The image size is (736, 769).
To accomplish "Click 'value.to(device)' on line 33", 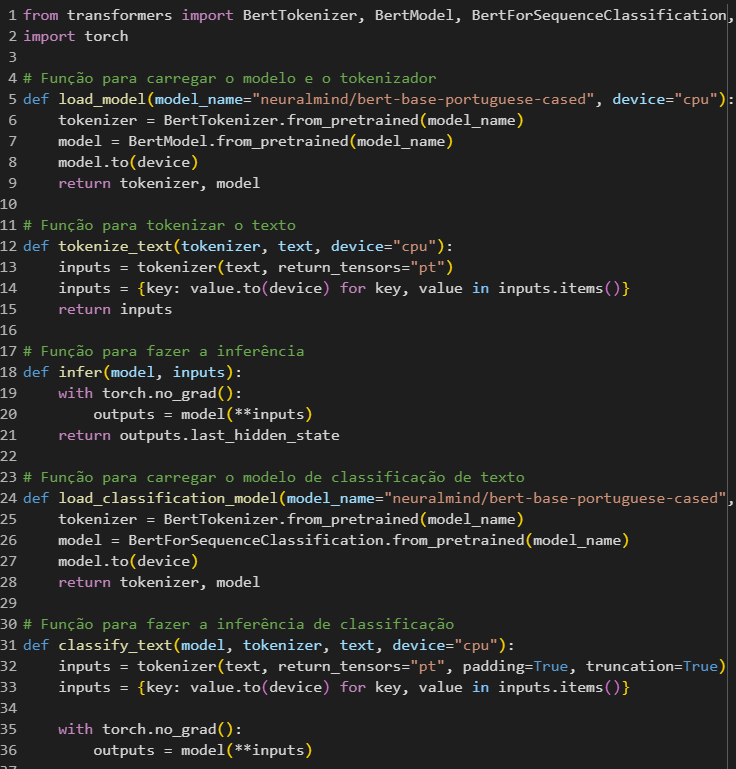I will tap(260, 688).
